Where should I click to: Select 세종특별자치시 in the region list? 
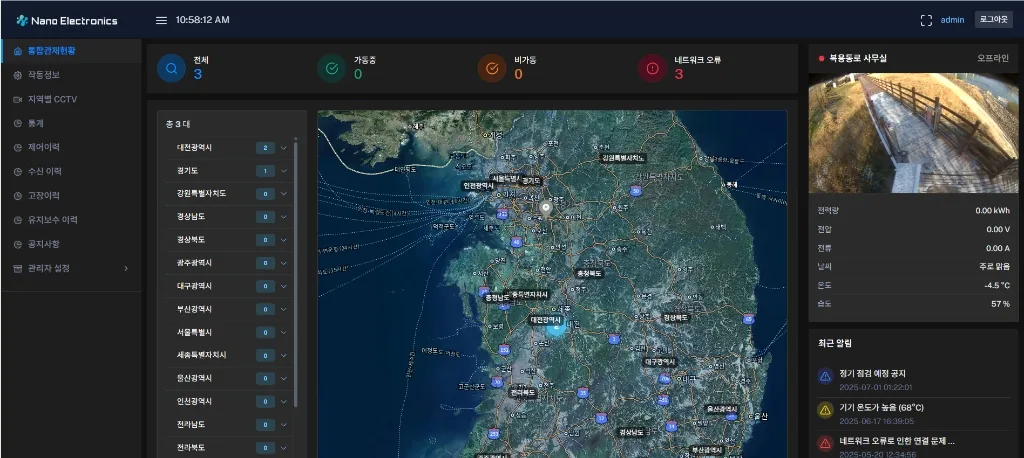pos(229,355)
